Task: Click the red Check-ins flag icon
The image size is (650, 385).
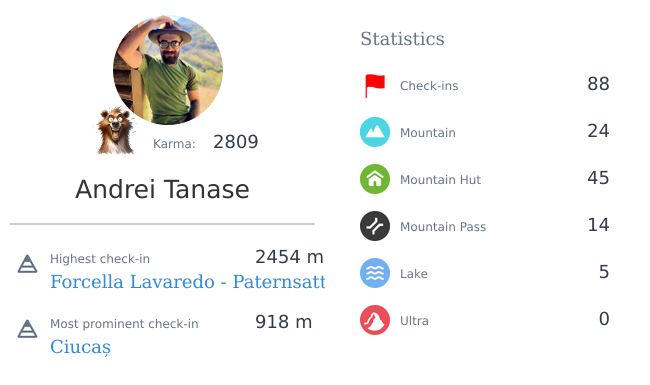Action: [375, 86]
